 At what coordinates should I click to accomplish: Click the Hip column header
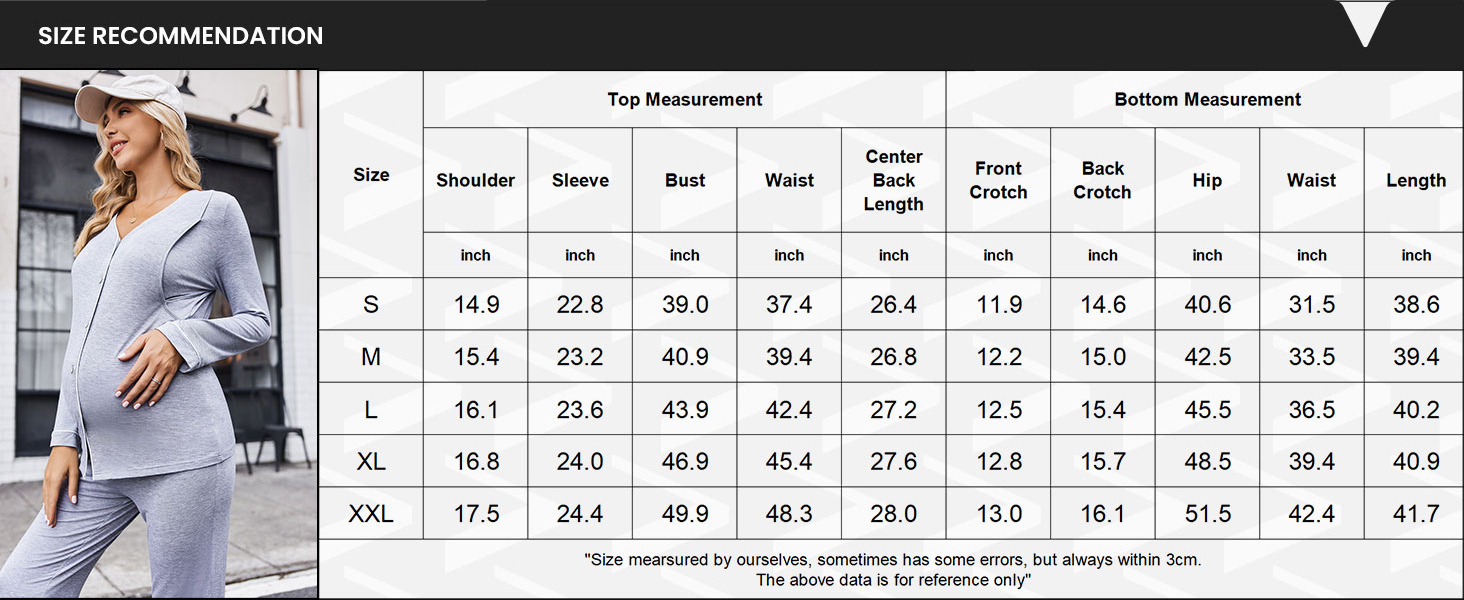(1207, 180)
